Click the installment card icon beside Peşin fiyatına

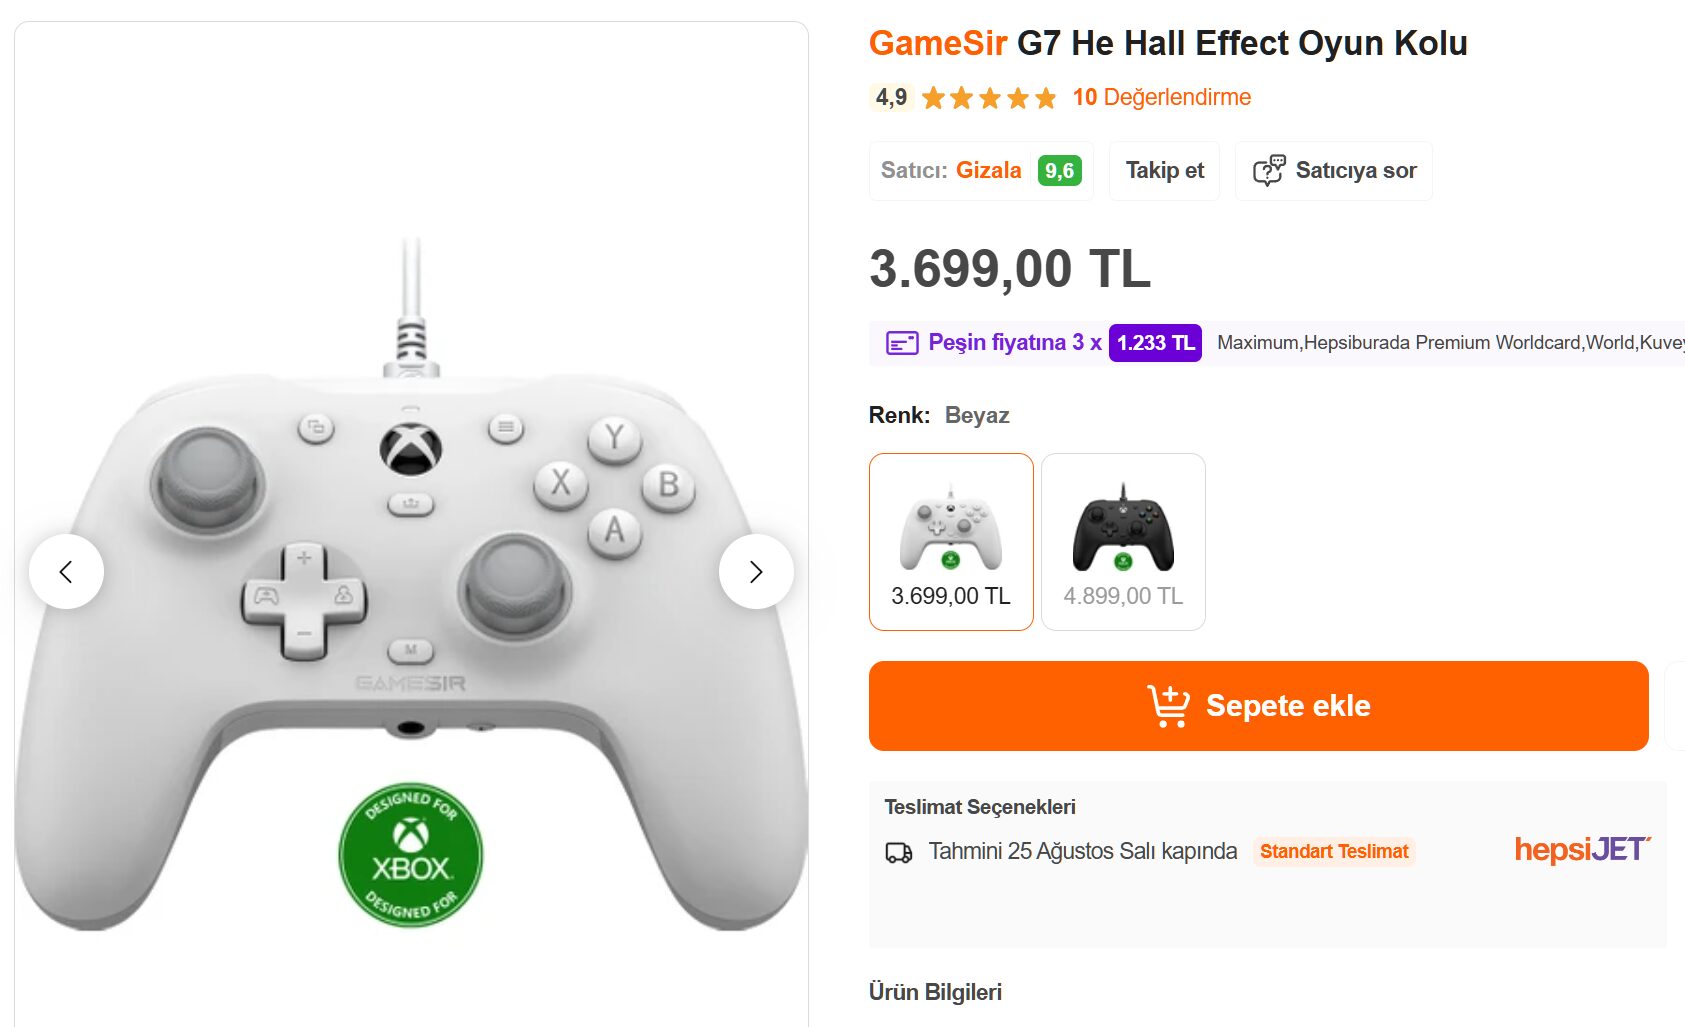click(x=902, y=343)
